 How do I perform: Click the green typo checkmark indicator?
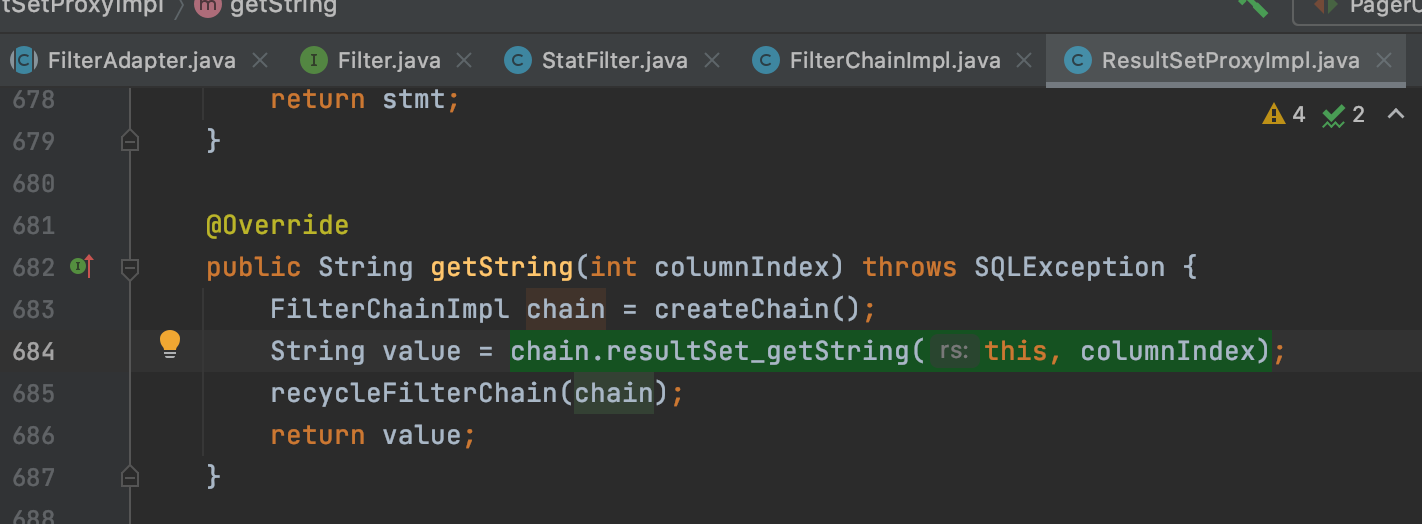(1332, 116)
